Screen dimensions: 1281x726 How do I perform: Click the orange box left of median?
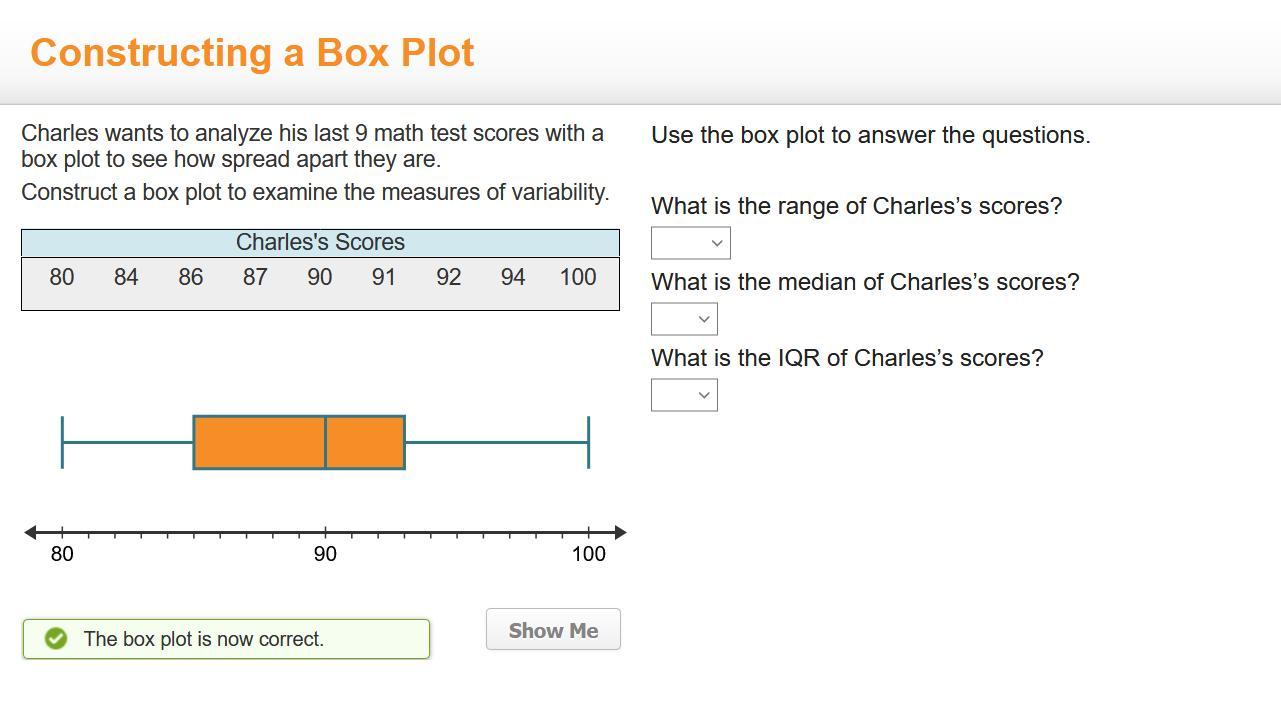point(259,442)
